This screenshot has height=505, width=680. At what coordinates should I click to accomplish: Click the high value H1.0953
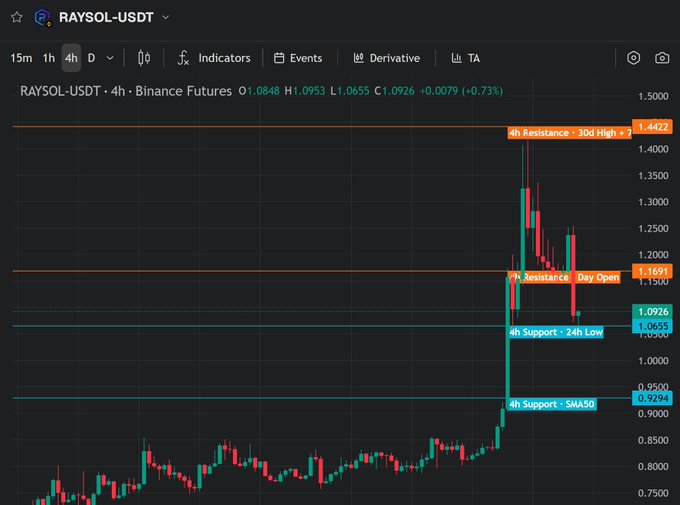pos(304,91)
